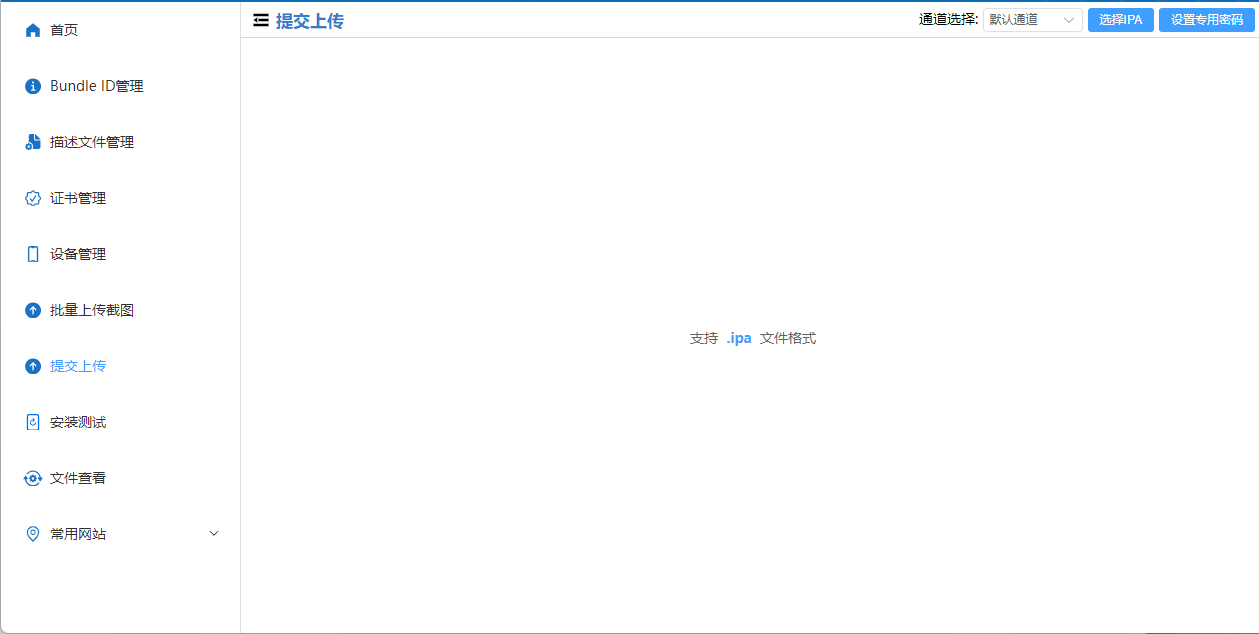
Task: Click the file icon beside 描述文件管理
Action: click(x=33, y=142)
